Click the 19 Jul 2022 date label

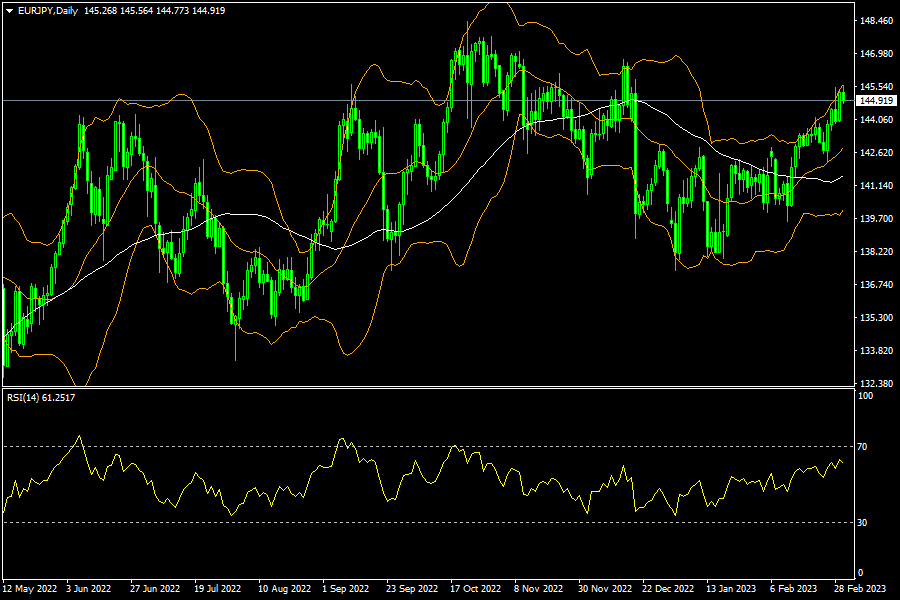pyautogui.click(x=218, y=589)
